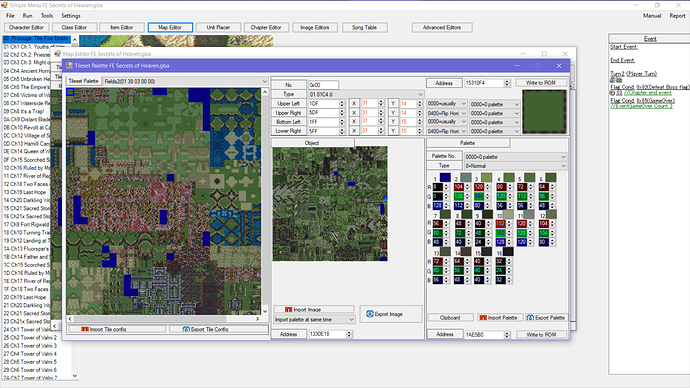Open the Image Editors
The image size is (690, 388).
point(315,27)
